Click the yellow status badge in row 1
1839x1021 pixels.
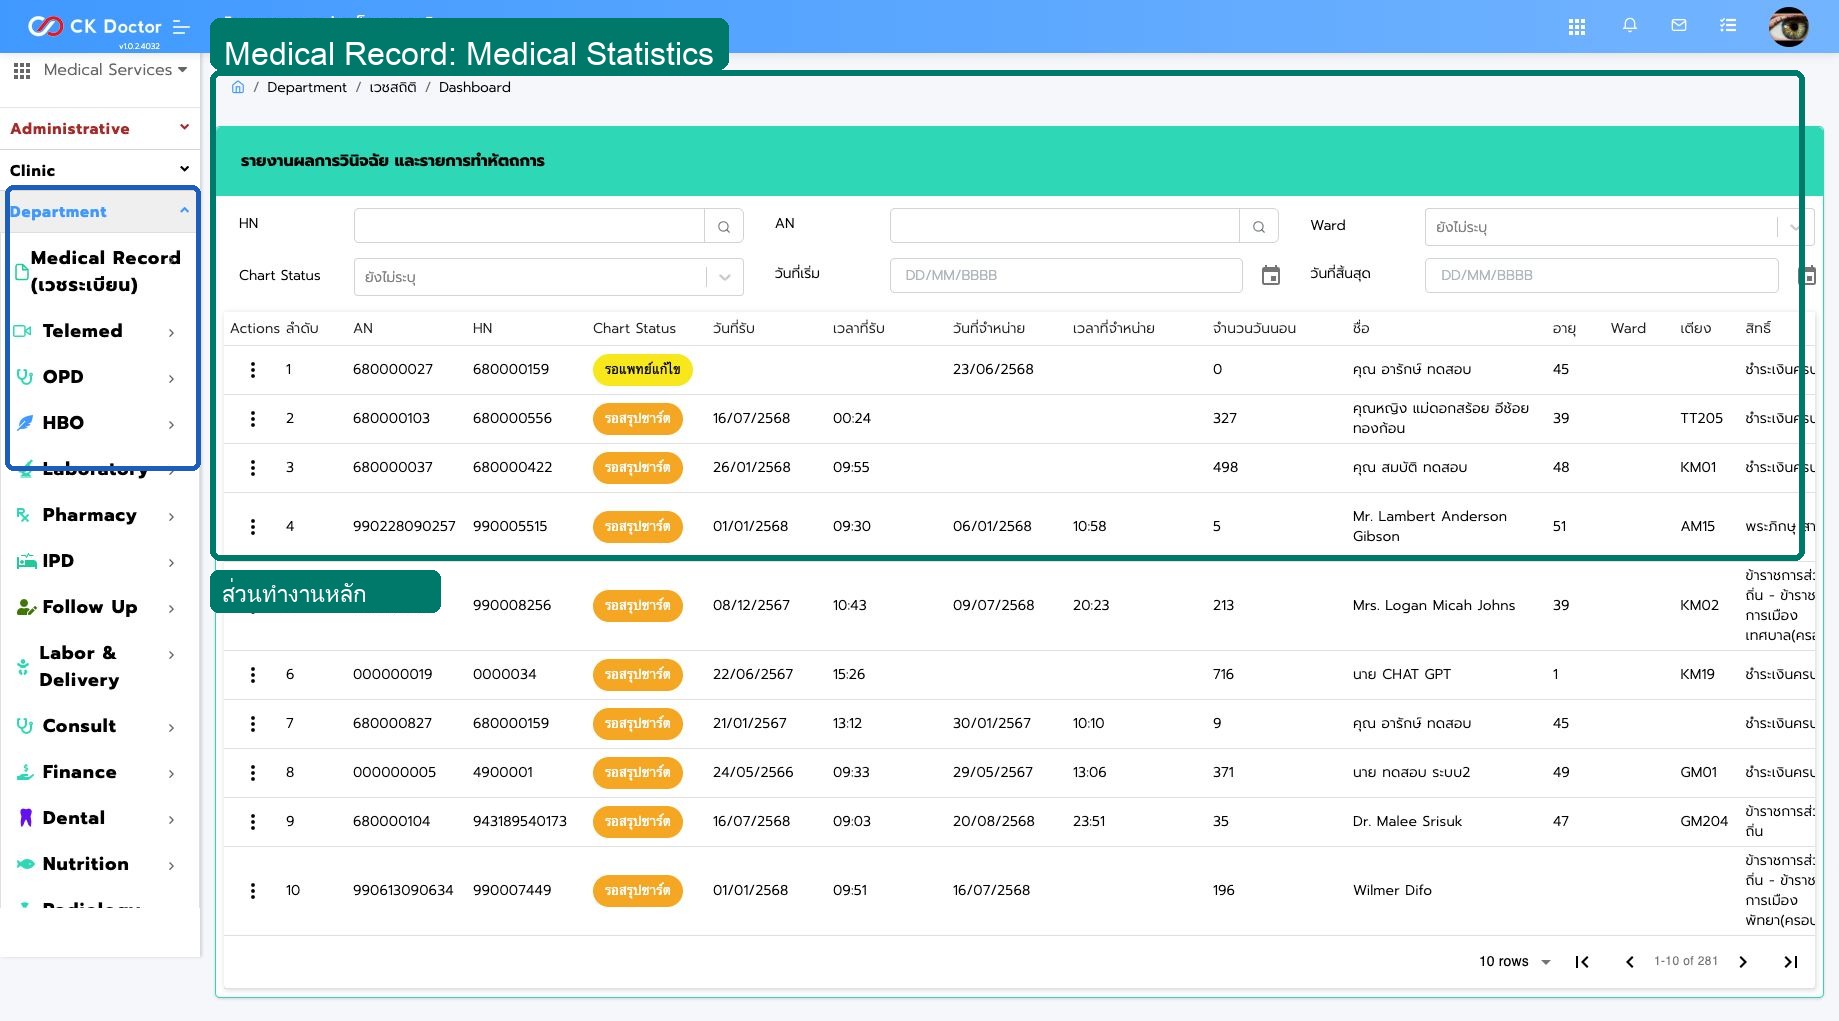(x=642, y=370)
